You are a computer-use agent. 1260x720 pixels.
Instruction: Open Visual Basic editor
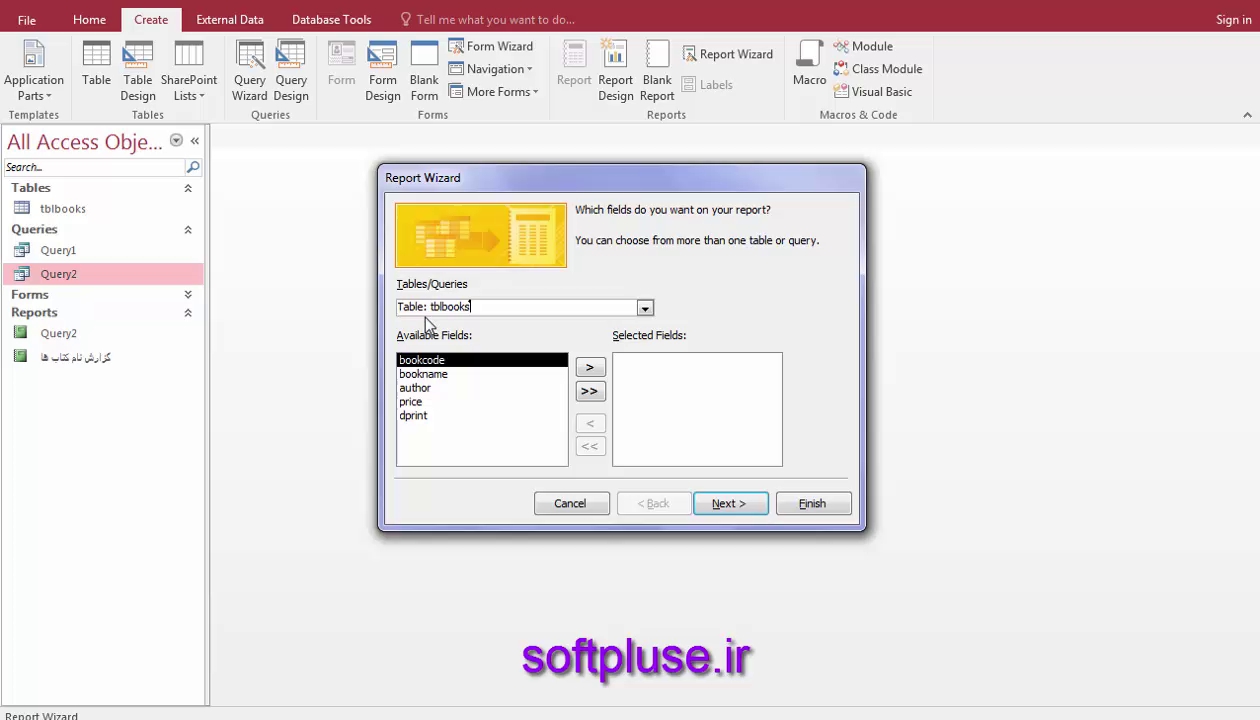(872, 92)
